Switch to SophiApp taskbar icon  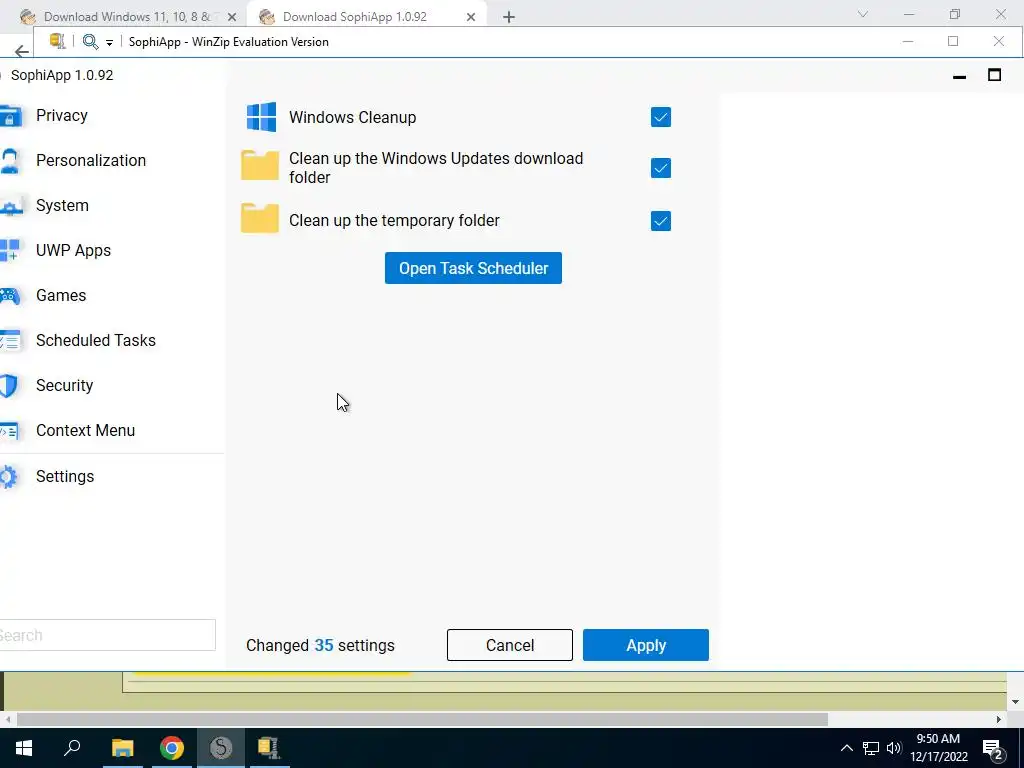(221, 748)
